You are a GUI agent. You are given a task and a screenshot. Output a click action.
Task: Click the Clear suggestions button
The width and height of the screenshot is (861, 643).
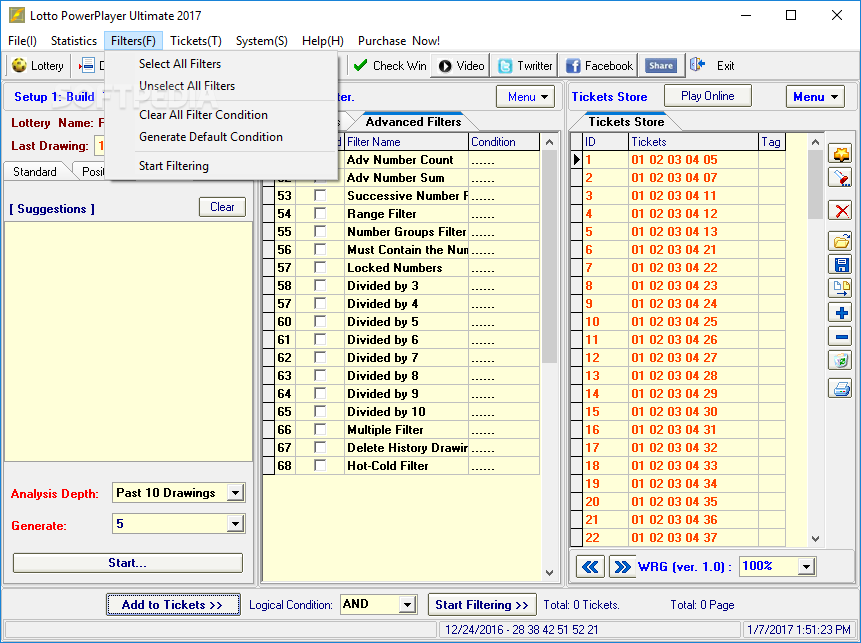point(222,207)
